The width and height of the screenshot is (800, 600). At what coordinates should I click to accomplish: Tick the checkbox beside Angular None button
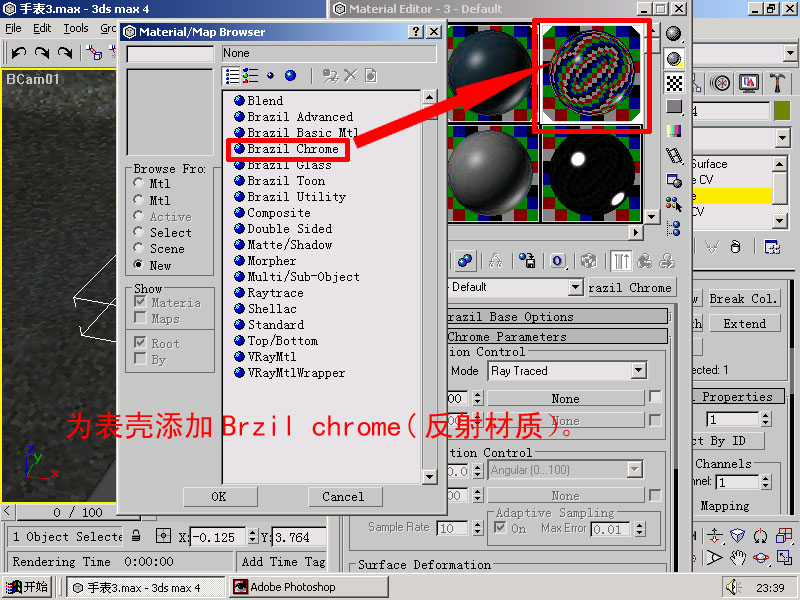pos(655,494)
